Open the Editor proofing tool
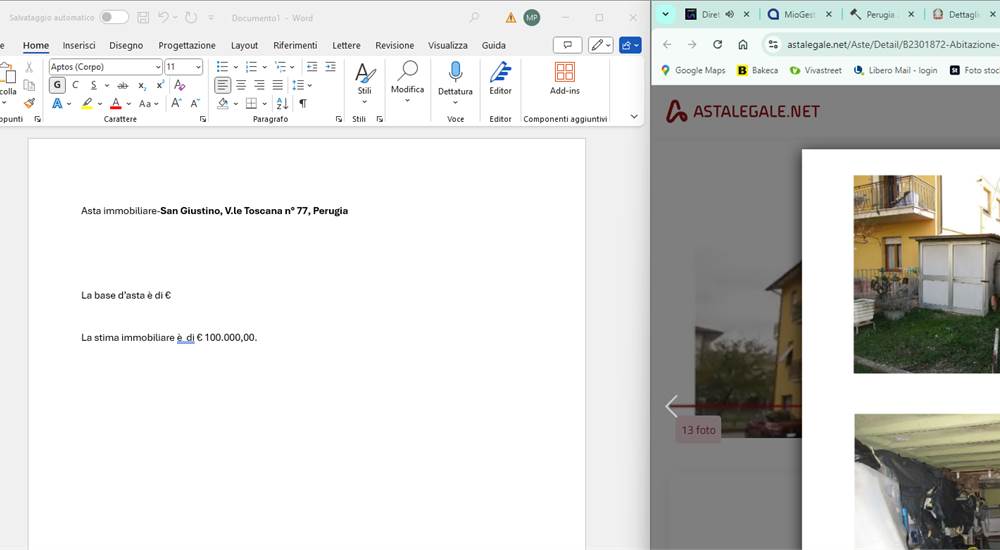 [500, 78]
